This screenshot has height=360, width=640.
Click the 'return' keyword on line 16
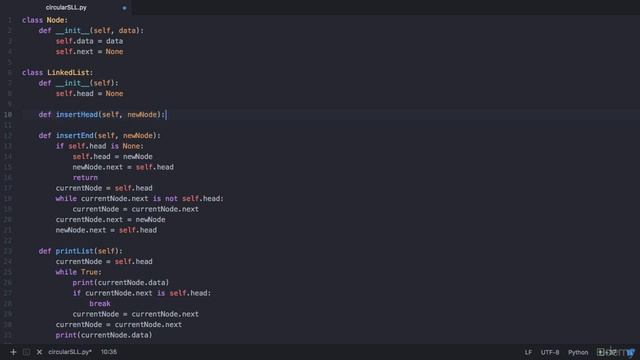pyautogui.click(x=85, y=178)
